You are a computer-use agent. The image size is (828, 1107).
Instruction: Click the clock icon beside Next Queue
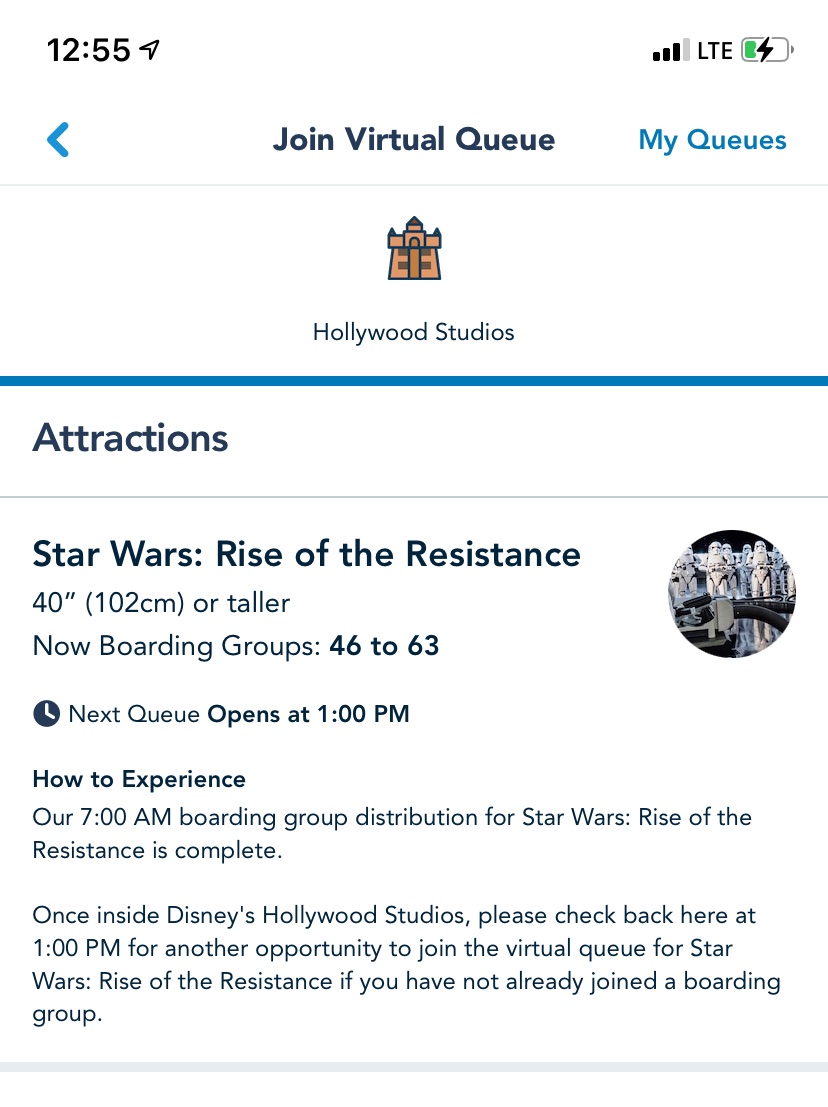[x=46, y=714]
